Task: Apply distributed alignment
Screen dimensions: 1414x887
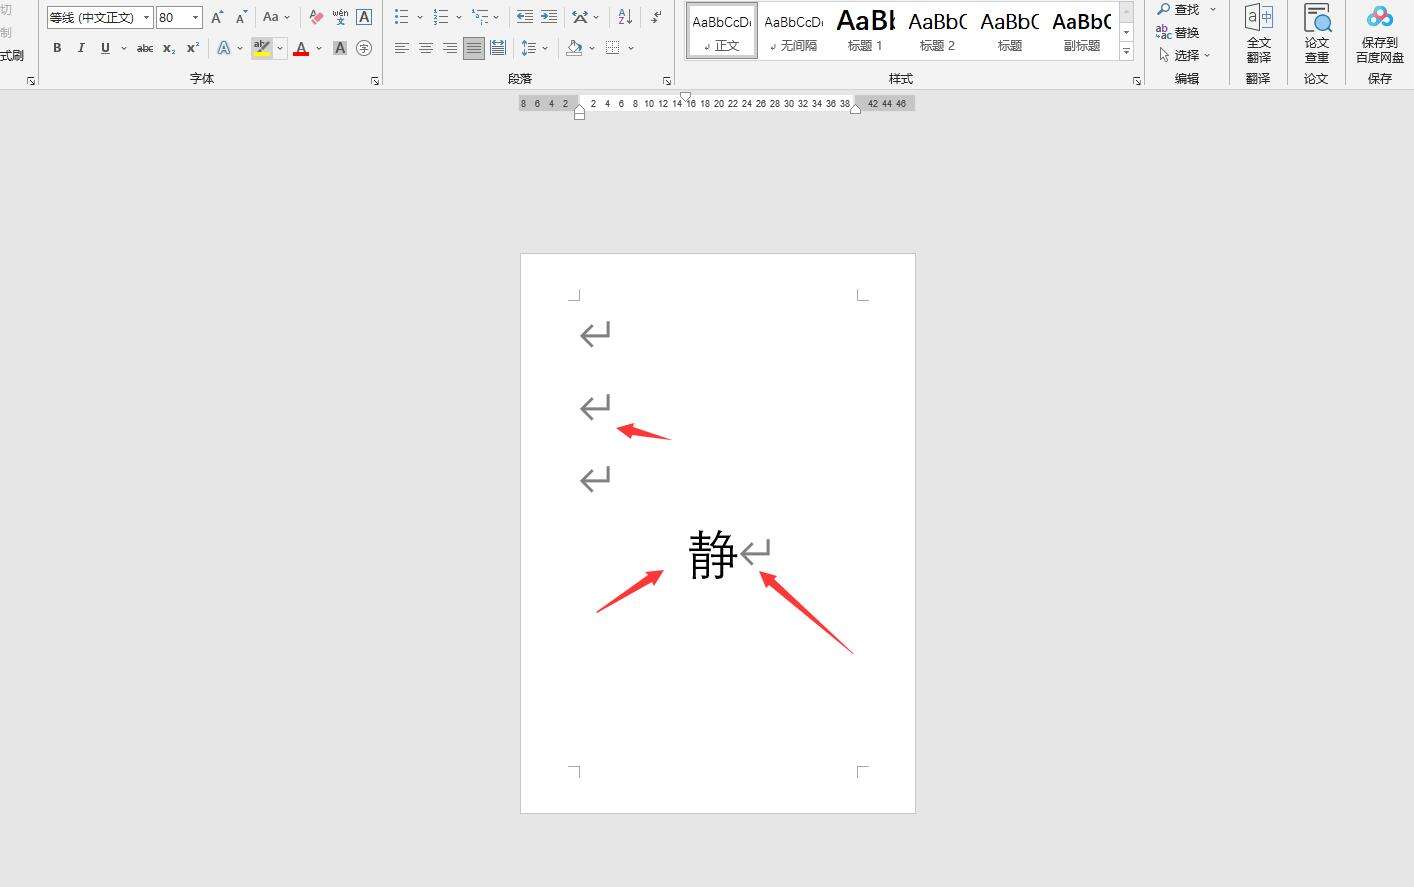Action: click(x=498, y=48)
